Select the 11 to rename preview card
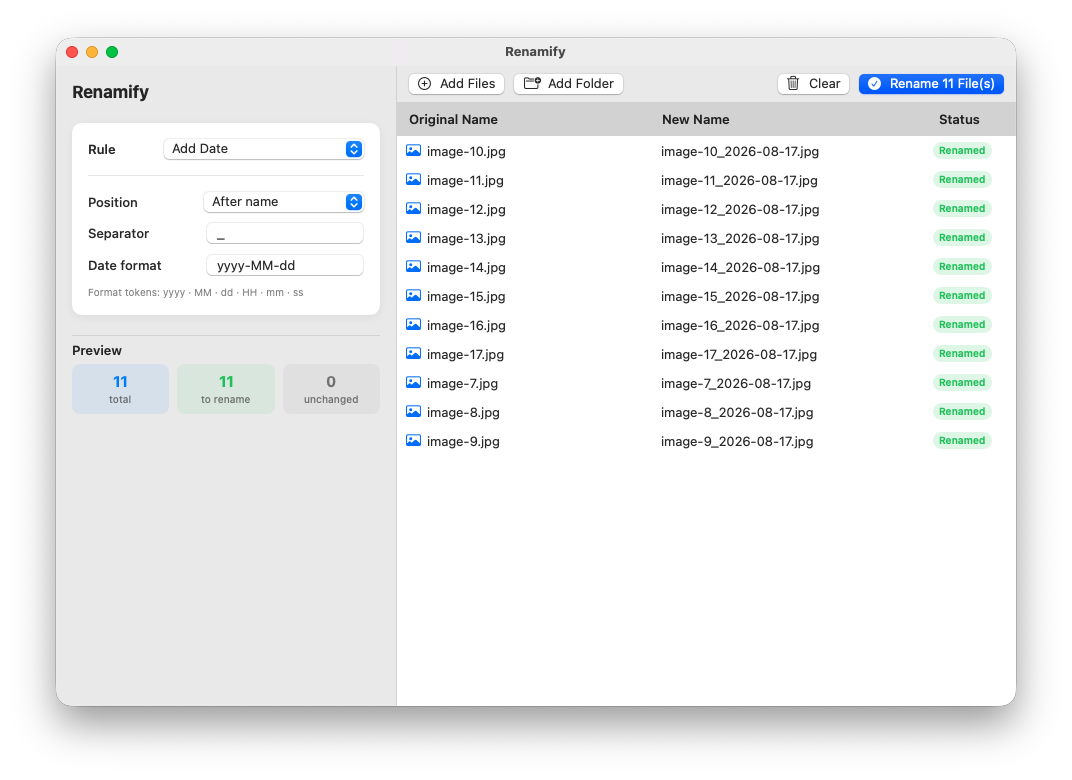1072x780 pixels. pyautogui.click(x=226, y=389)
